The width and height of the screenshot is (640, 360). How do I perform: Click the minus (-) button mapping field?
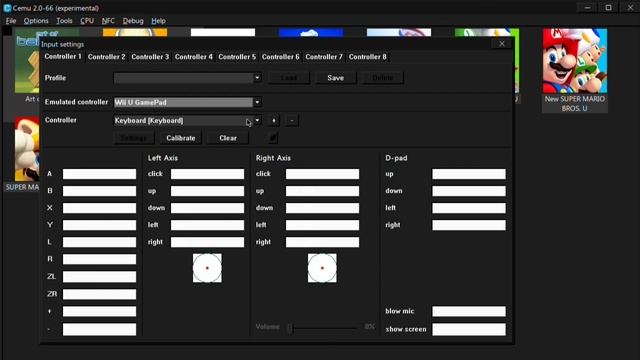pyautogui.click(x=99, y=329)
